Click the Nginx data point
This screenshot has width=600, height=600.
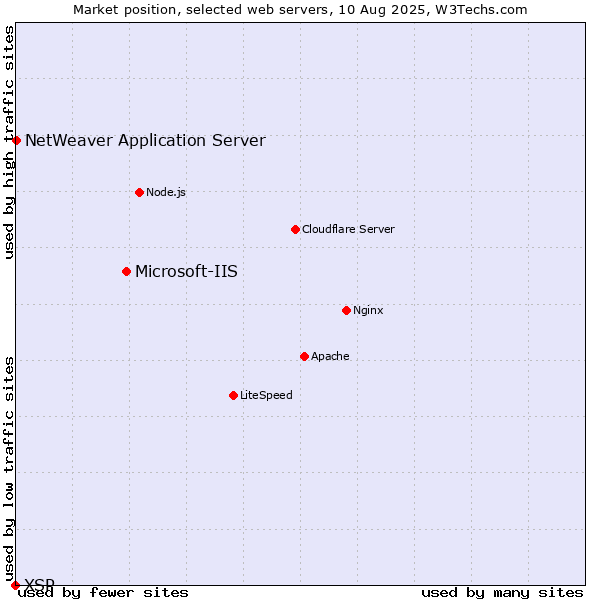pyautogui.click(x=346, y=310)
